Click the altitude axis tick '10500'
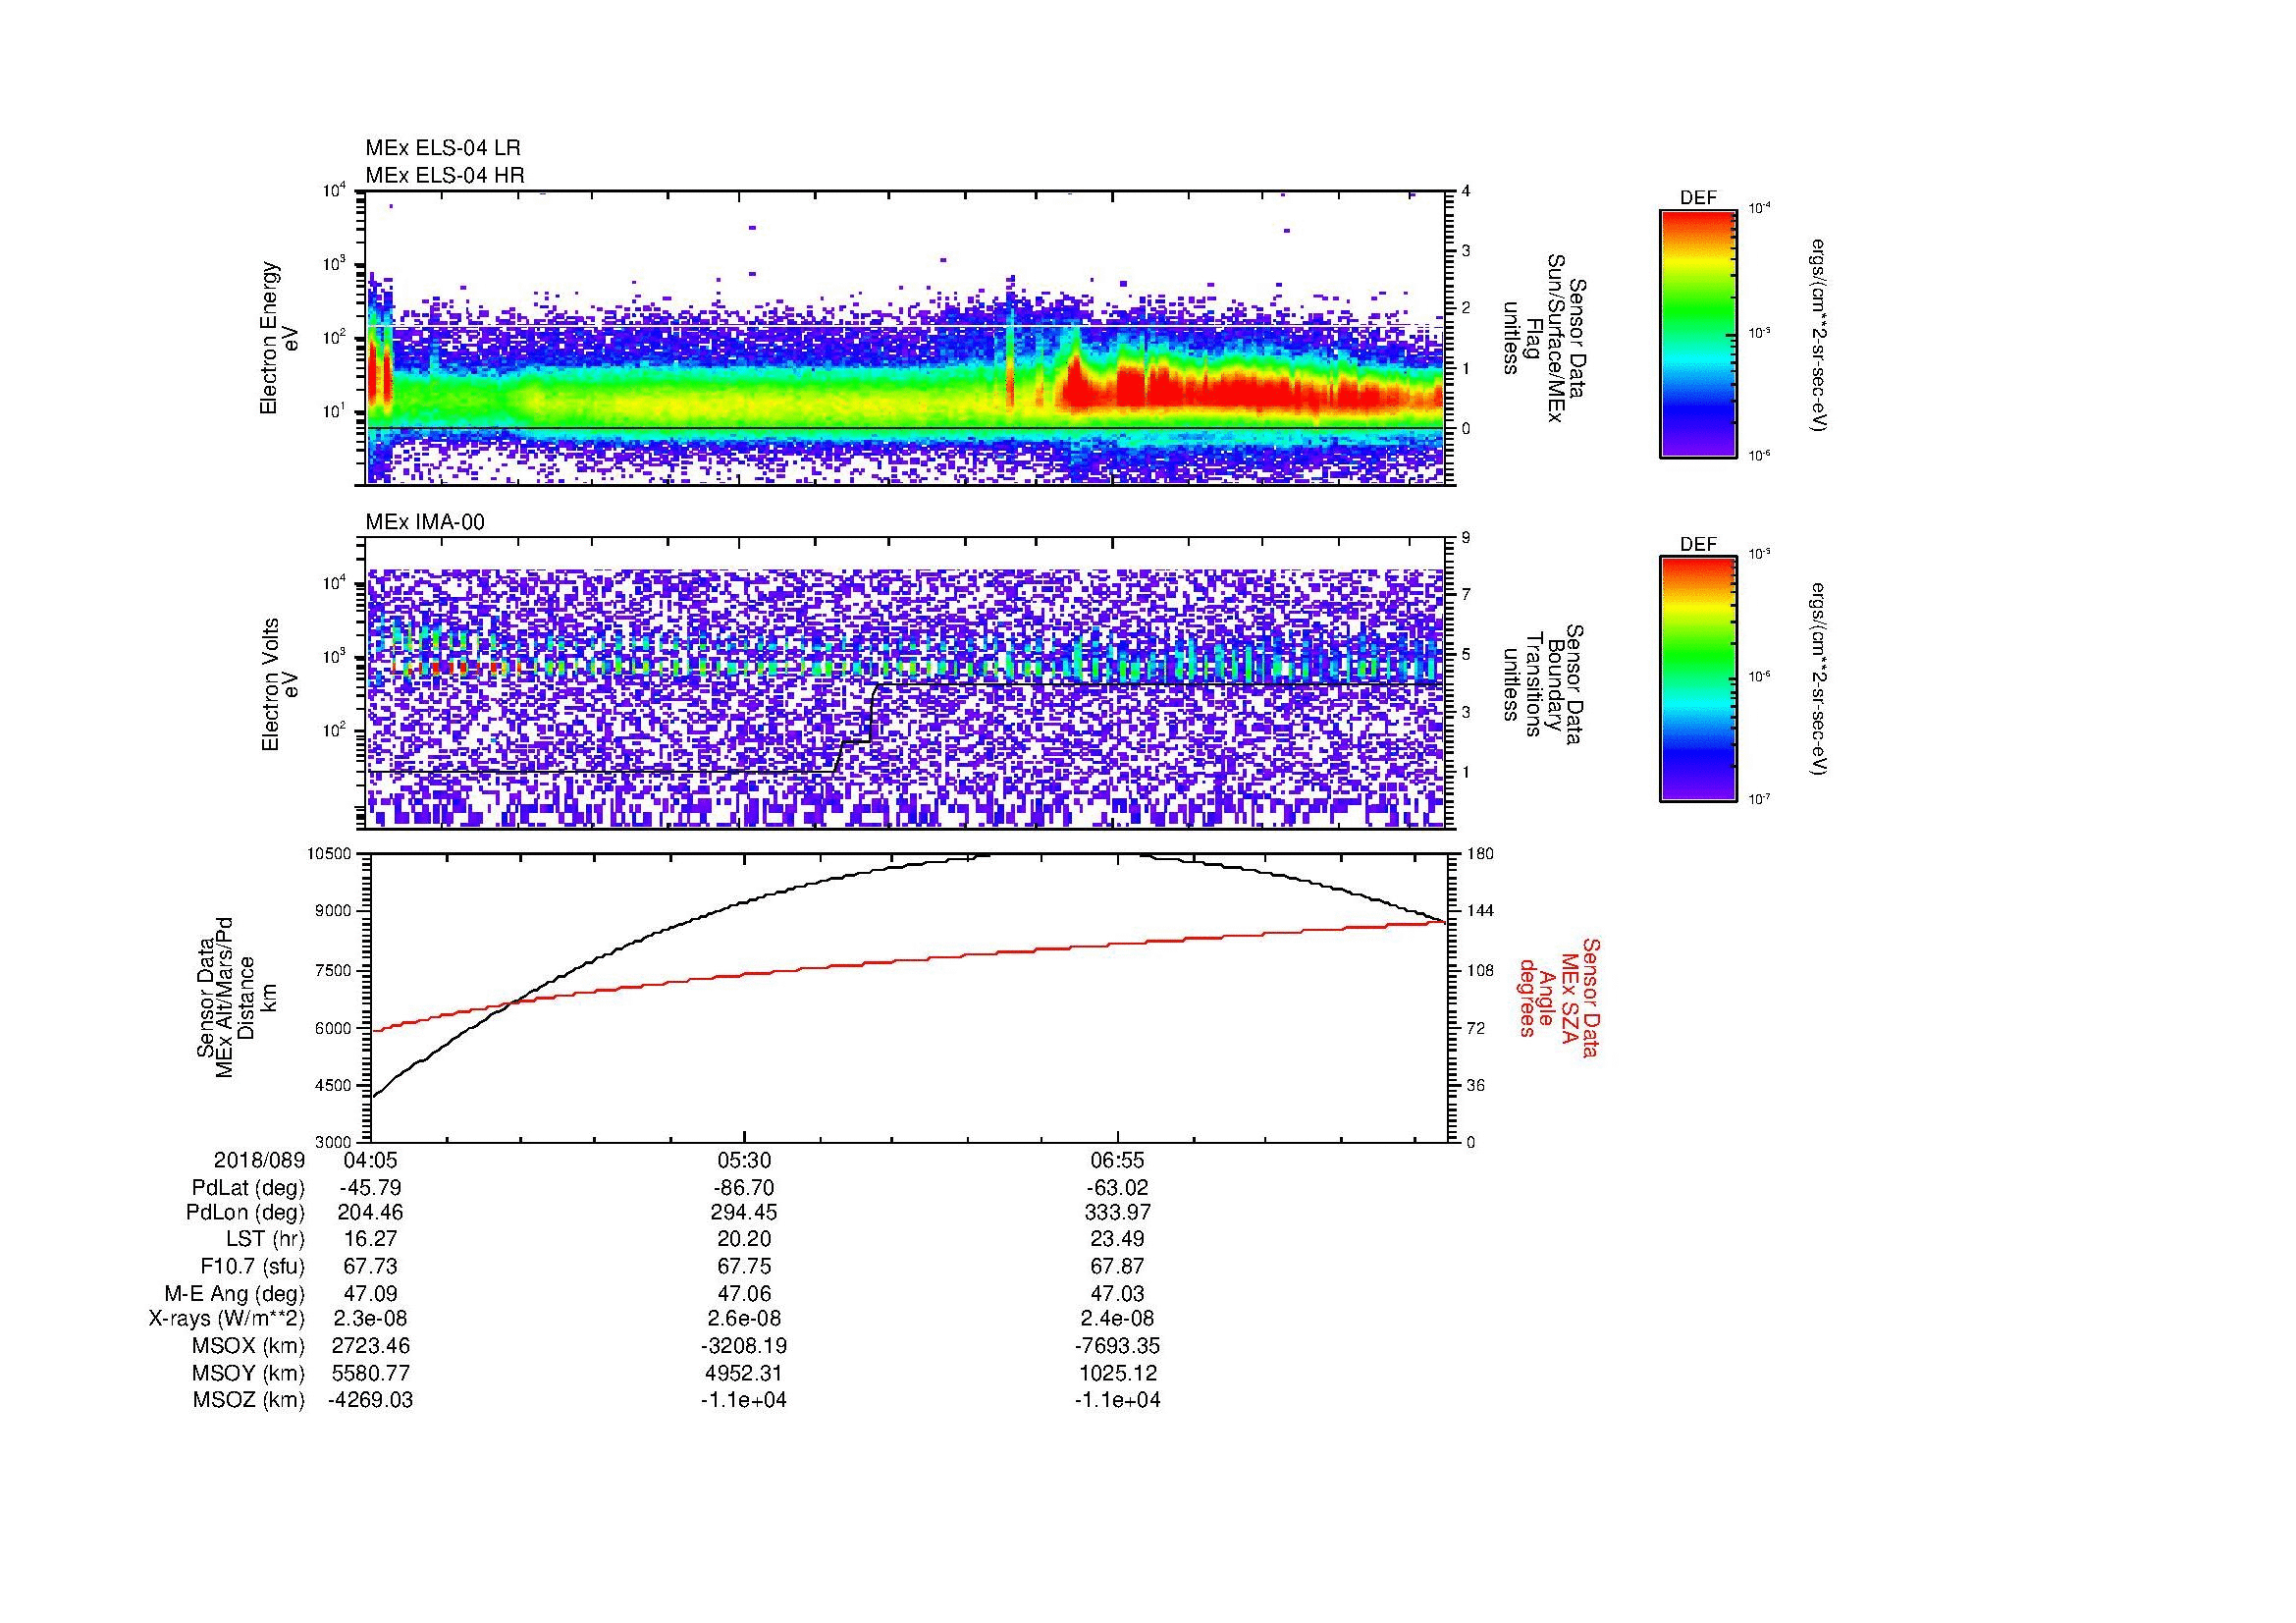The width and height of the screenshot is (2296, 1623). pyautogui.click(x=330, y=853)
